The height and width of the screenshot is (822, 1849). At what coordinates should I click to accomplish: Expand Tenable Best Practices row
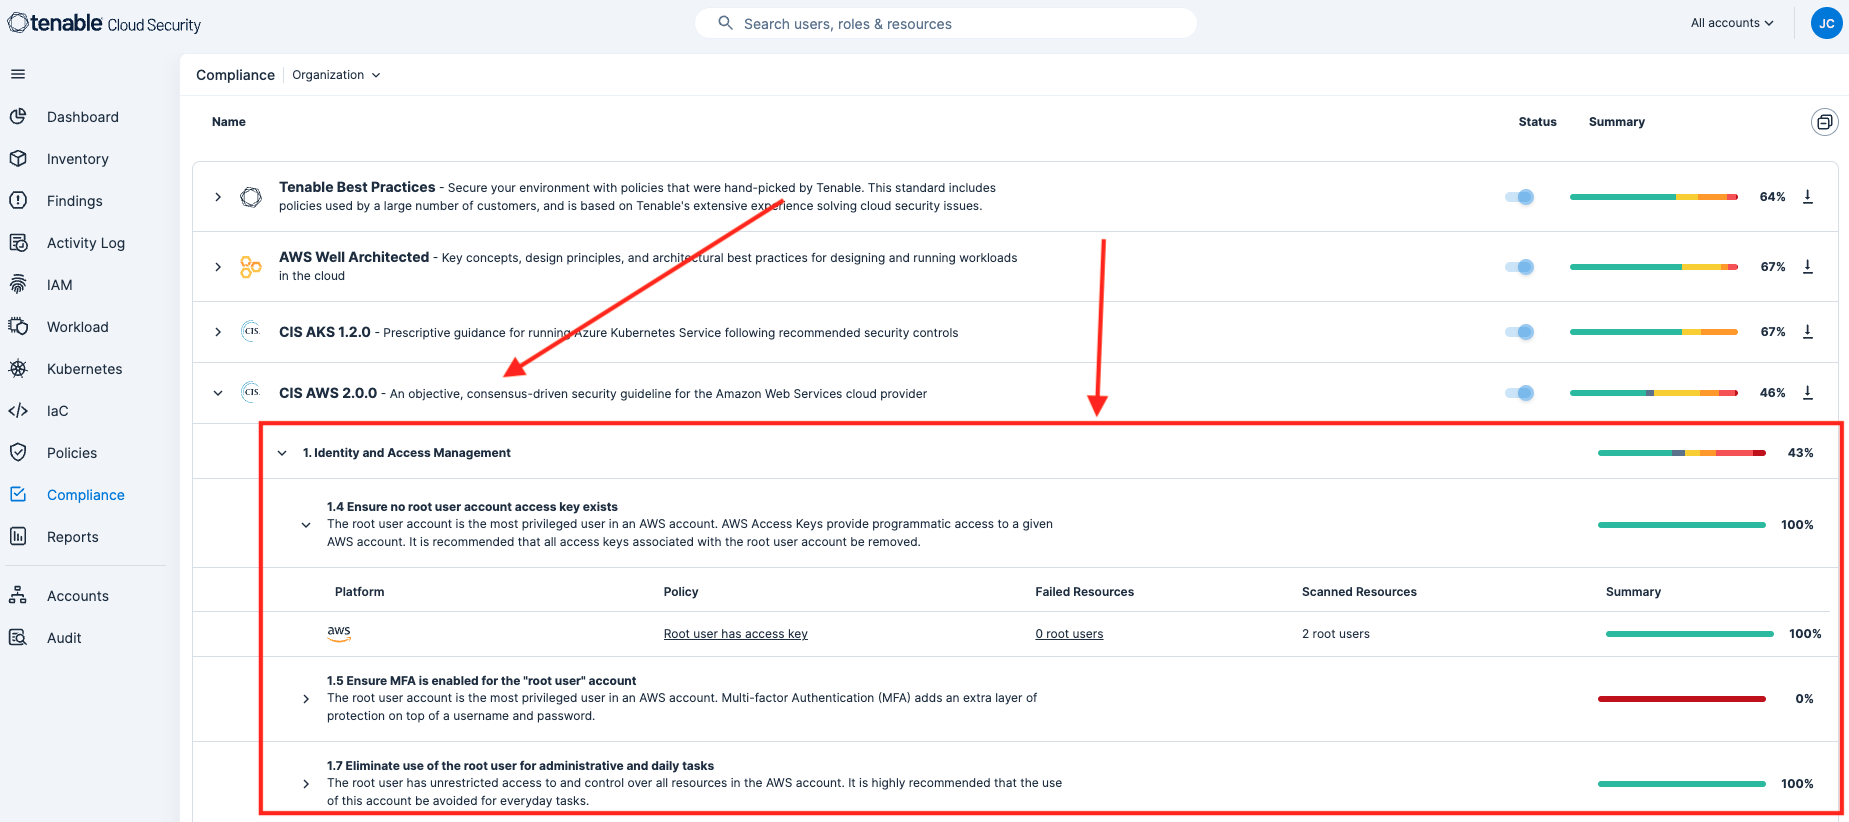pyautogui.click(x=218, y=197)
